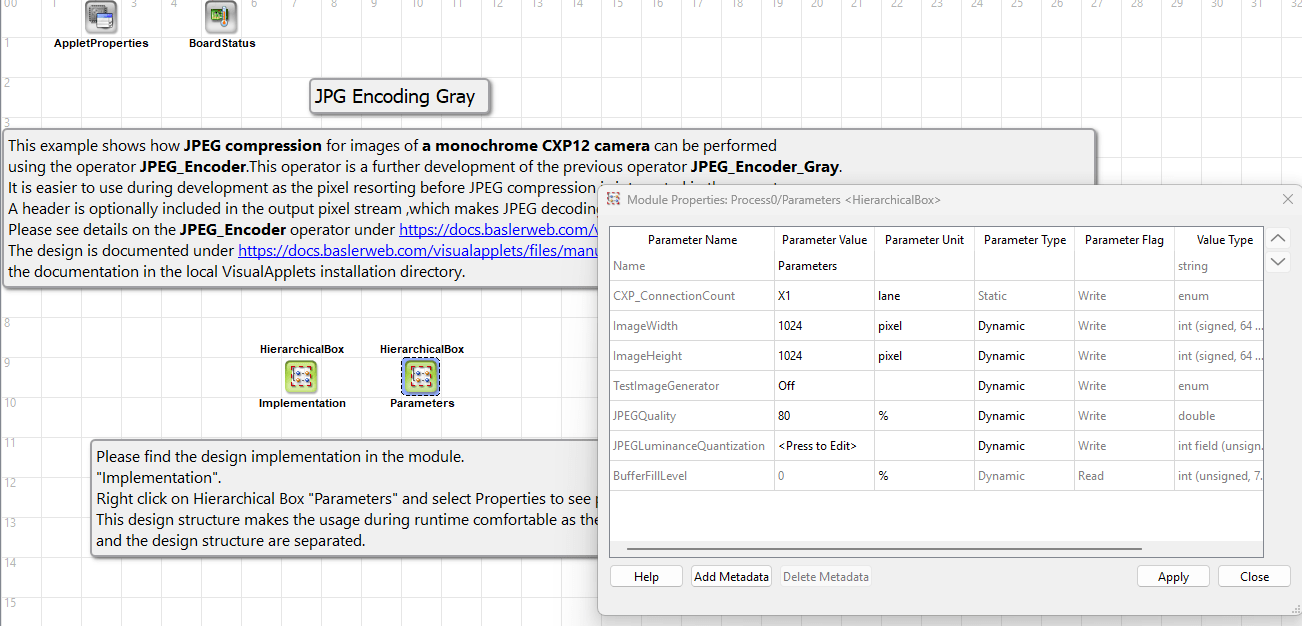This screenshot has width=1302, height=626.
Task: Click the down chevron in the dialog
Action: [x=1277, y=262]
